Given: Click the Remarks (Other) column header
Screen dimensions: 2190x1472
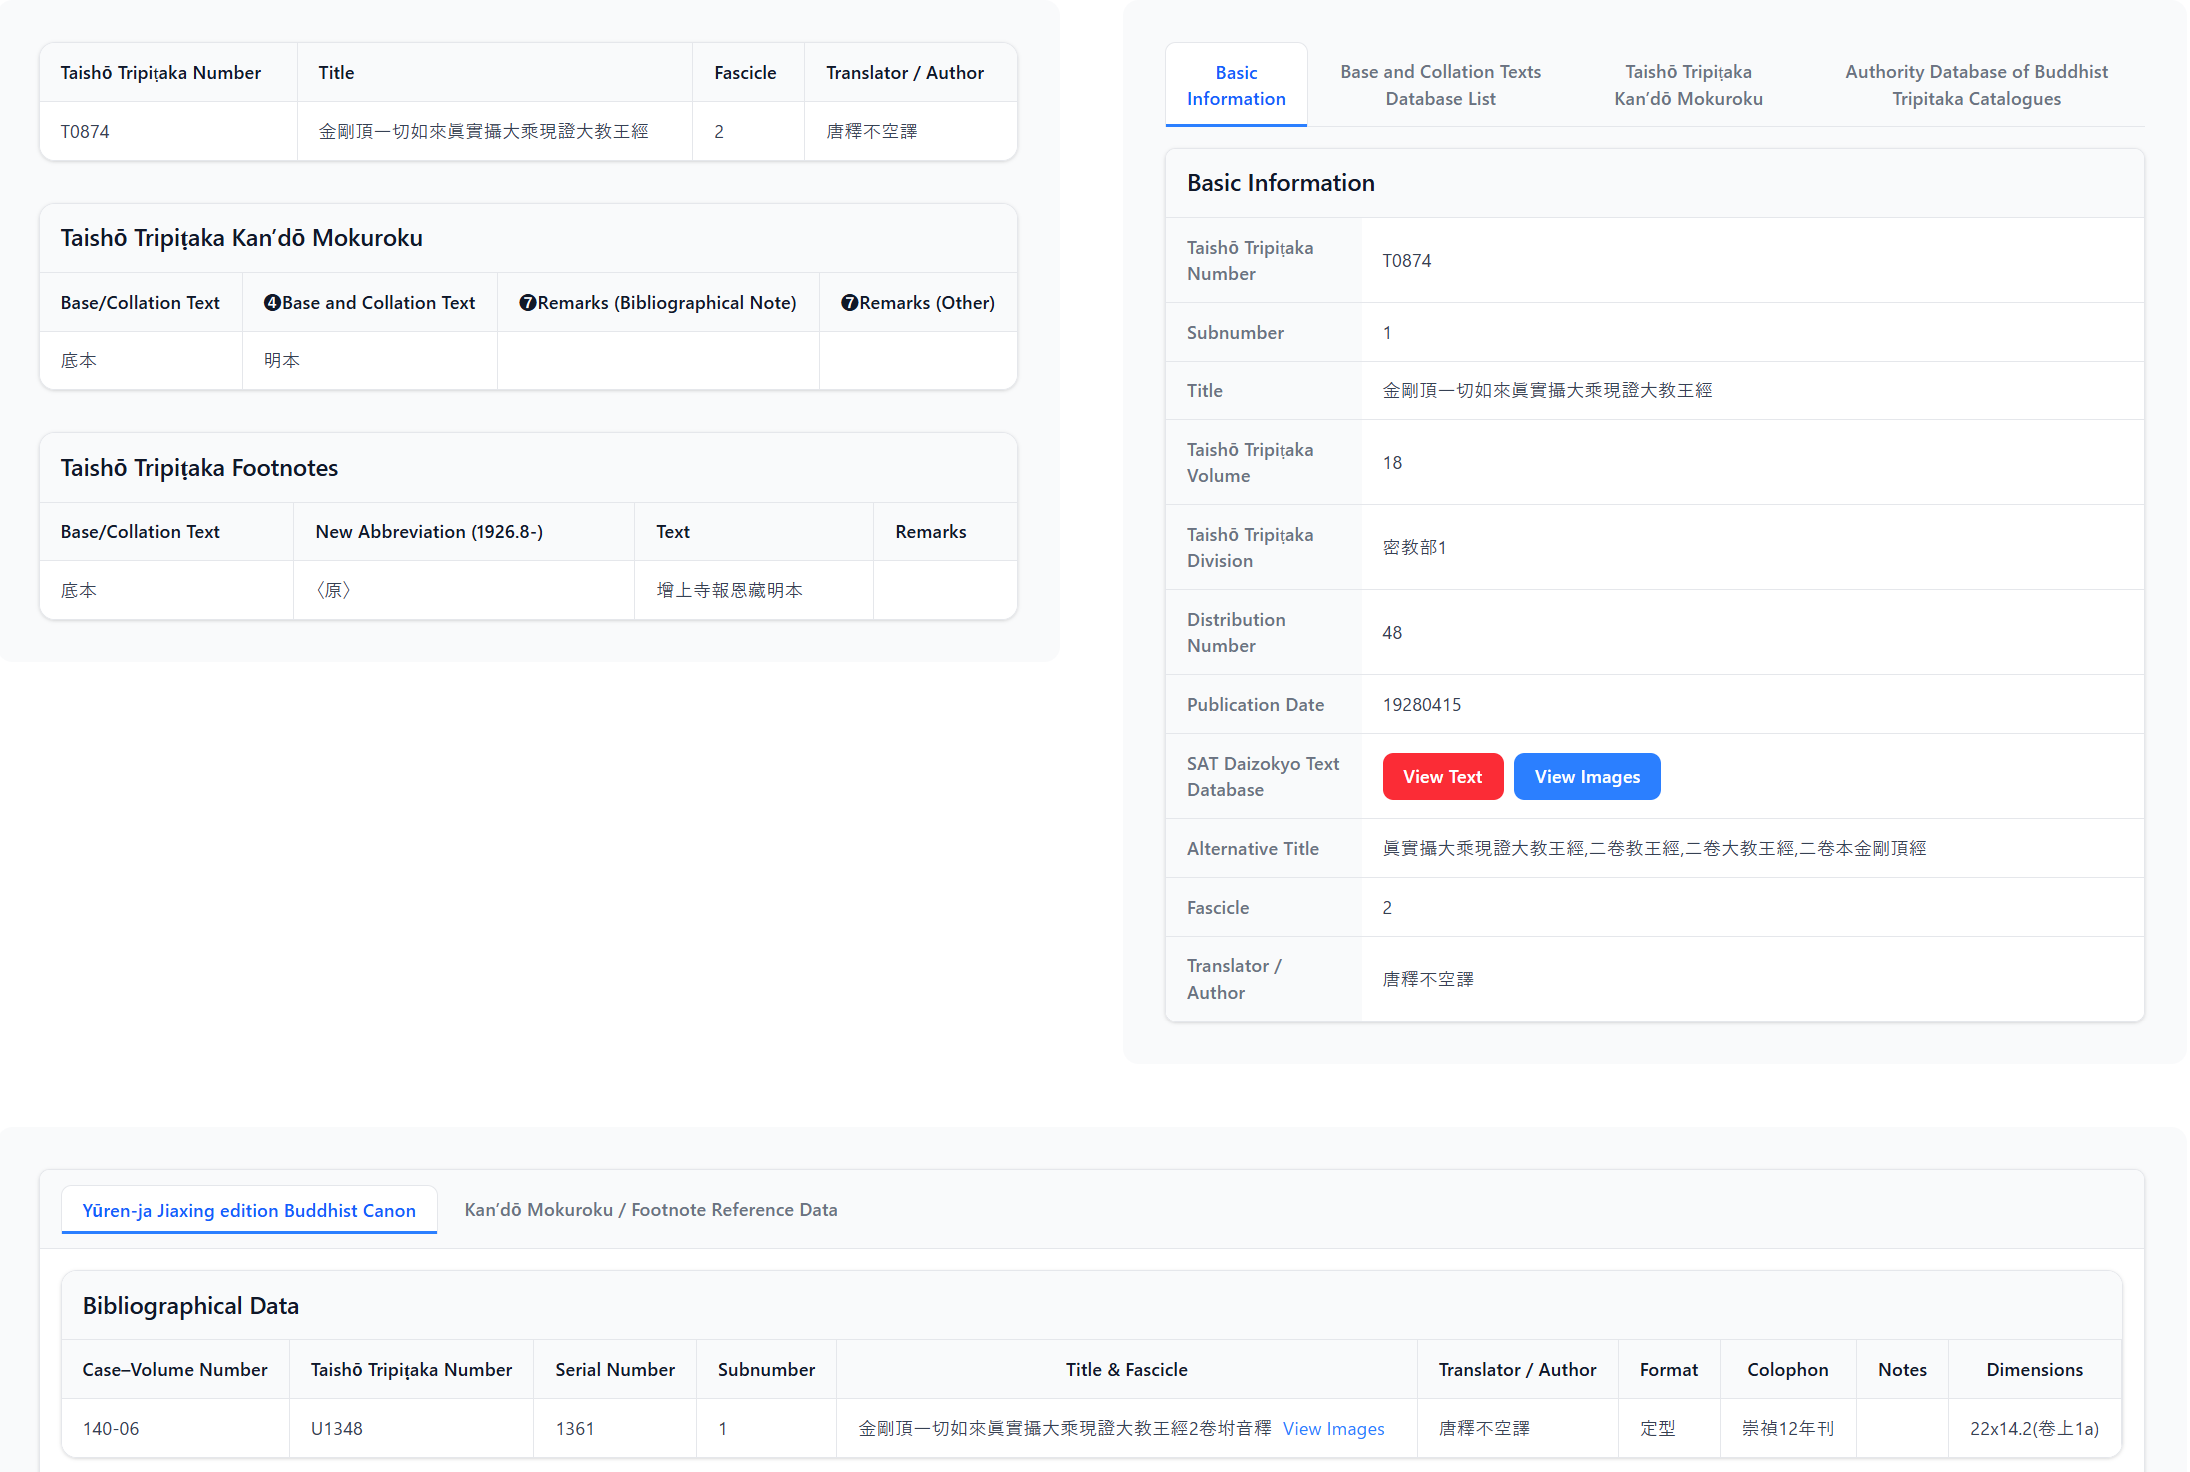Looking at the screenshot, I should (917, 303).
